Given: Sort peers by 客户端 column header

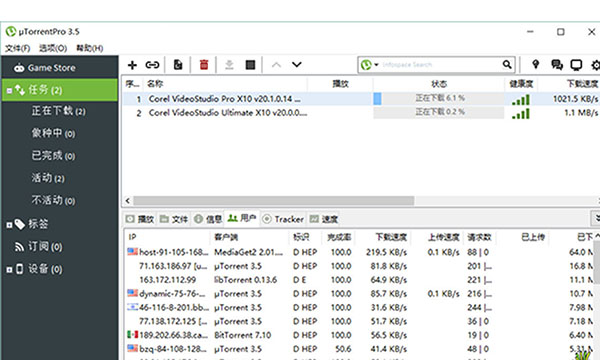Looking at the screenshot, I should click(249, 237).
